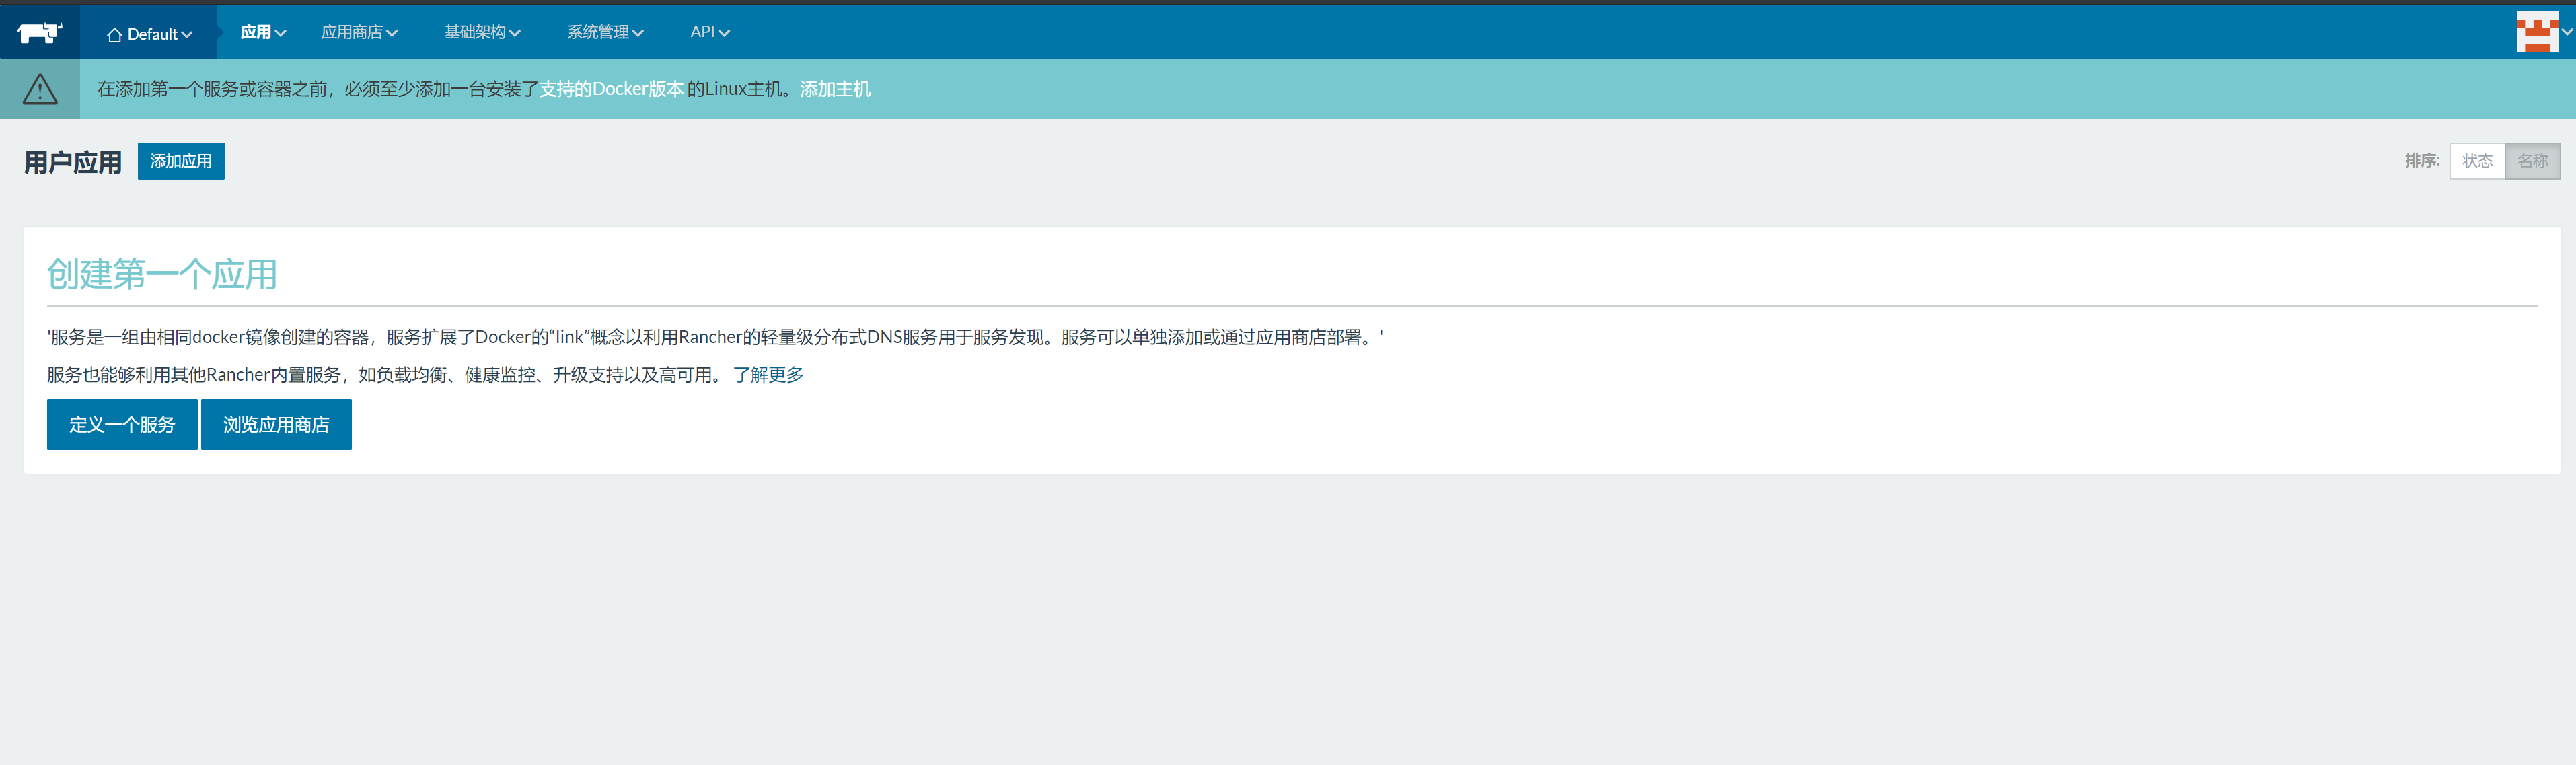Image resolution: width=2576 pixels, height=765 pixels.
Task: Open the 基础架构 menu
Action: [x=482, y=32]
